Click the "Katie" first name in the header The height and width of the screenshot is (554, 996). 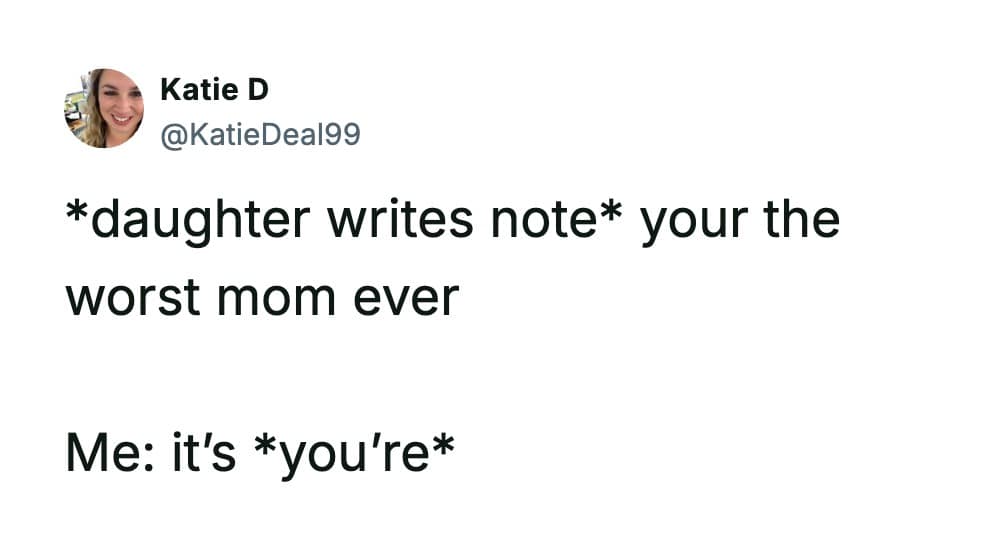(x=198, y=90)
